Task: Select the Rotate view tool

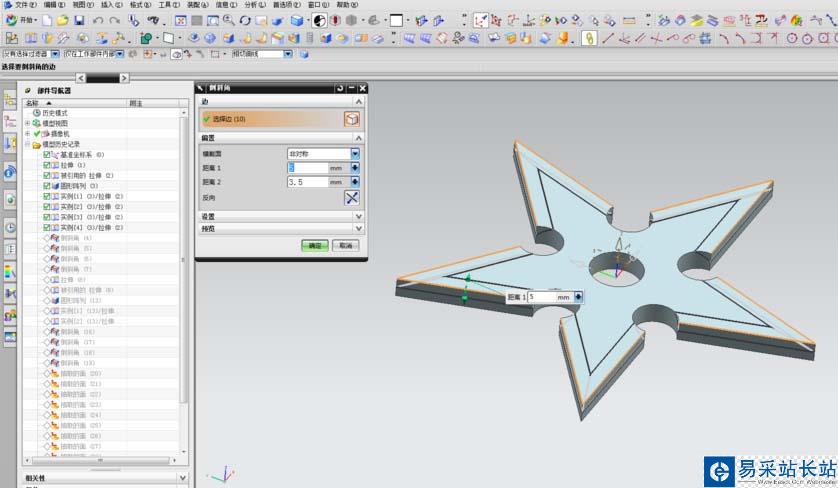Action: click(x=245, y=20)
